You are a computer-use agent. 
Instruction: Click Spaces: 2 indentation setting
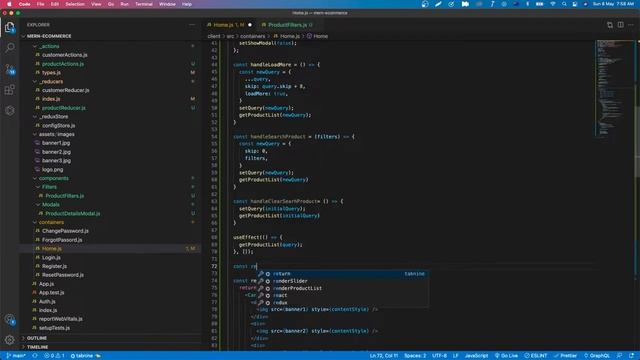415,356
